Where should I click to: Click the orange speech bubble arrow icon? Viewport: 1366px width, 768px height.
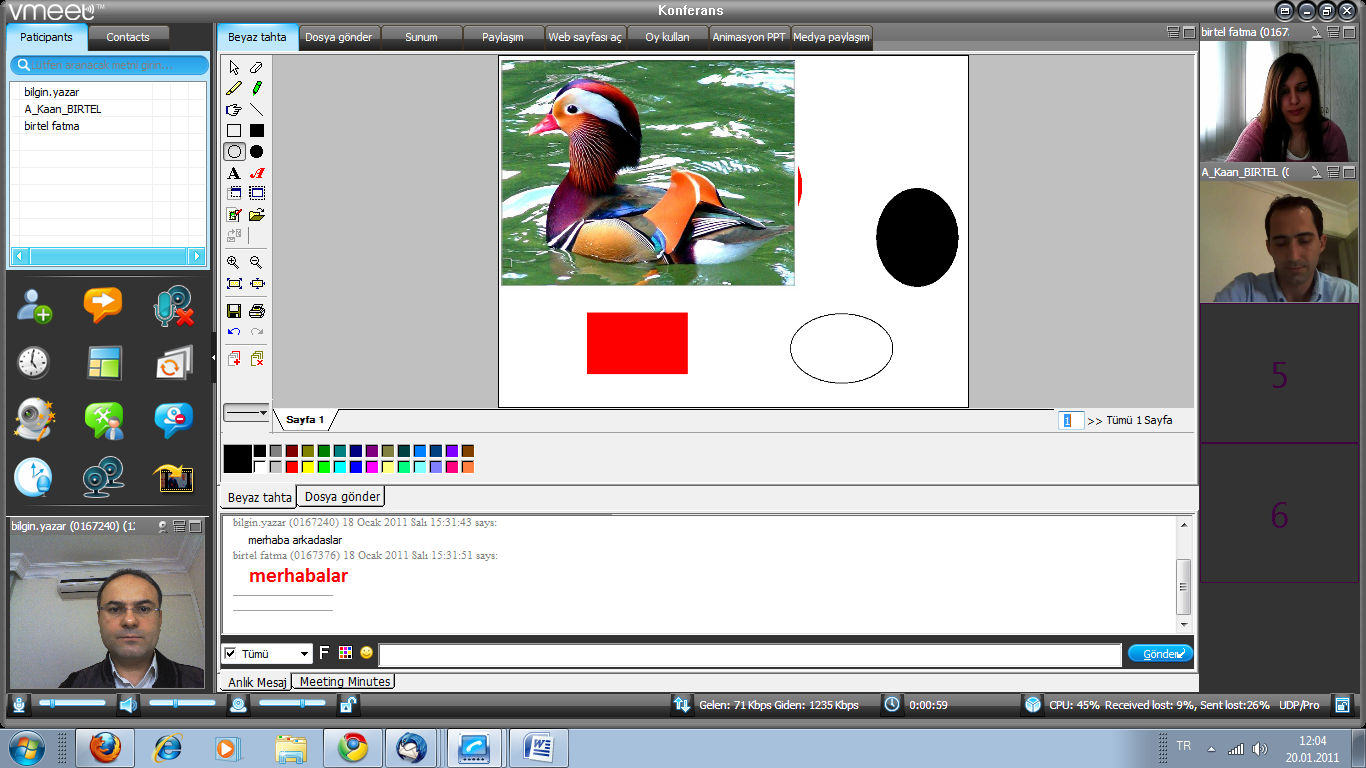tap(103, 304)
